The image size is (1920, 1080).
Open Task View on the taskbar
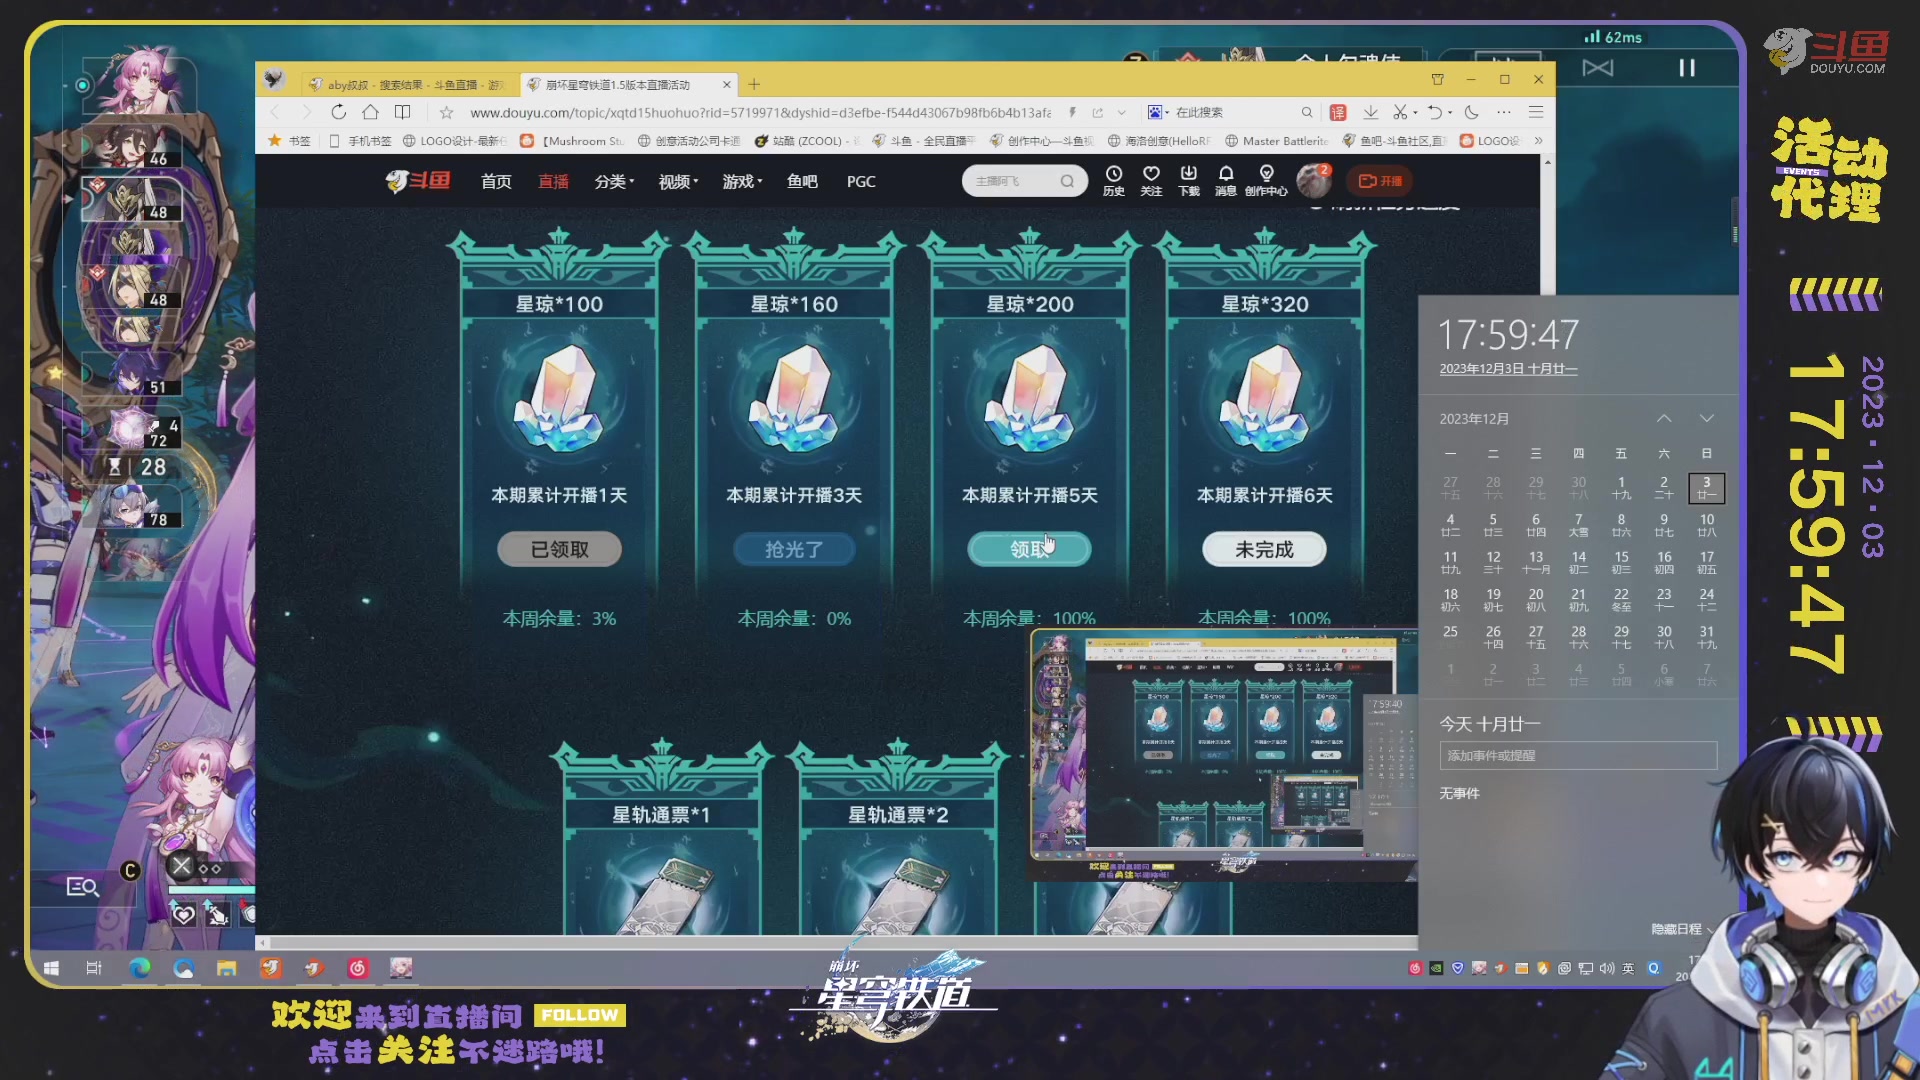[x=94, y=968]
